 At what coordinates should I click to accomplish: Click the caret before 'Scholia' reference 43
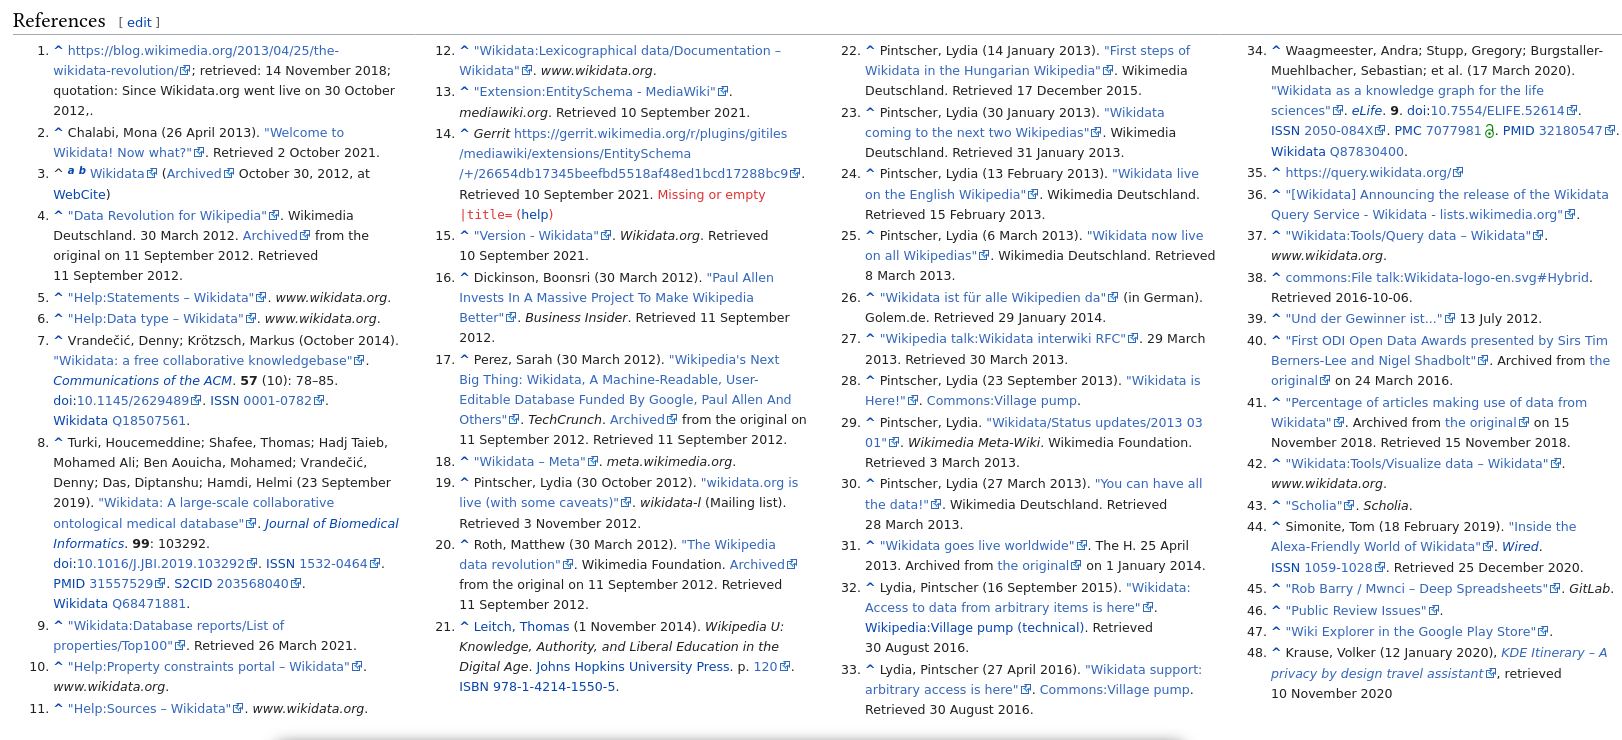[x=1276, y=505]
